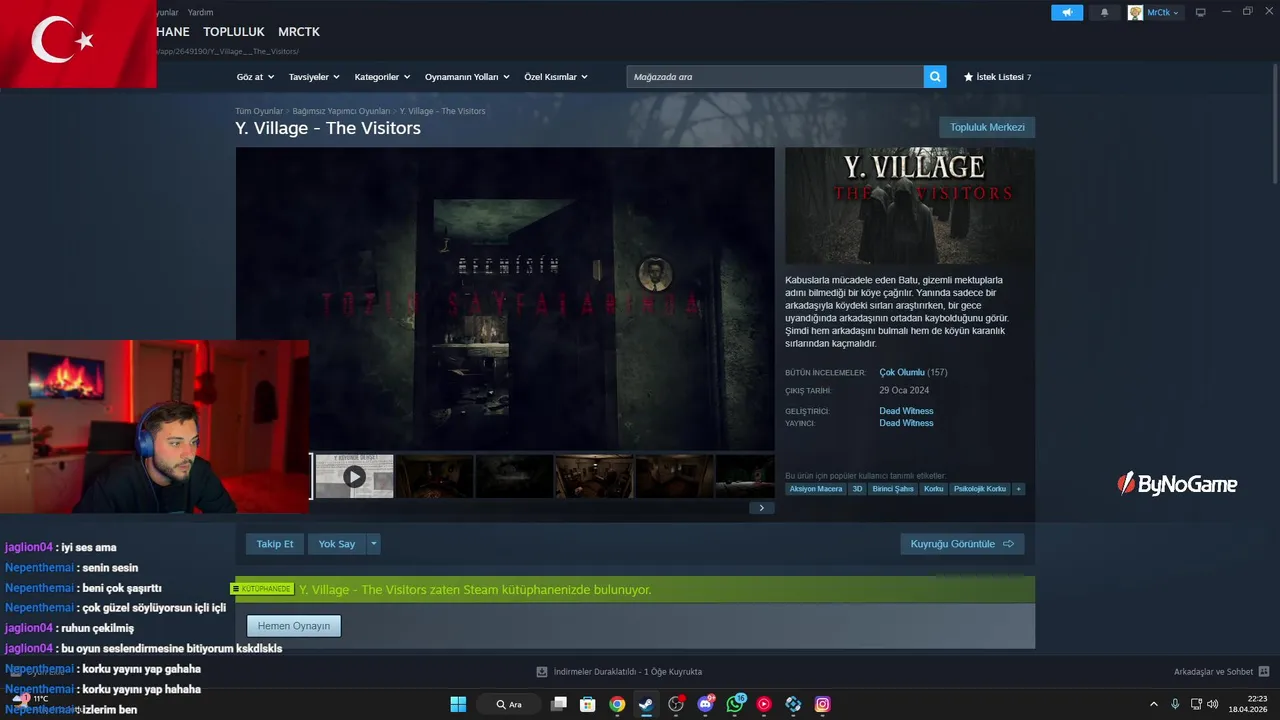Screen dimensions: 1280x720
Task: Switch to Big Picture mode icon
Action: click(x=1201, y=12)
